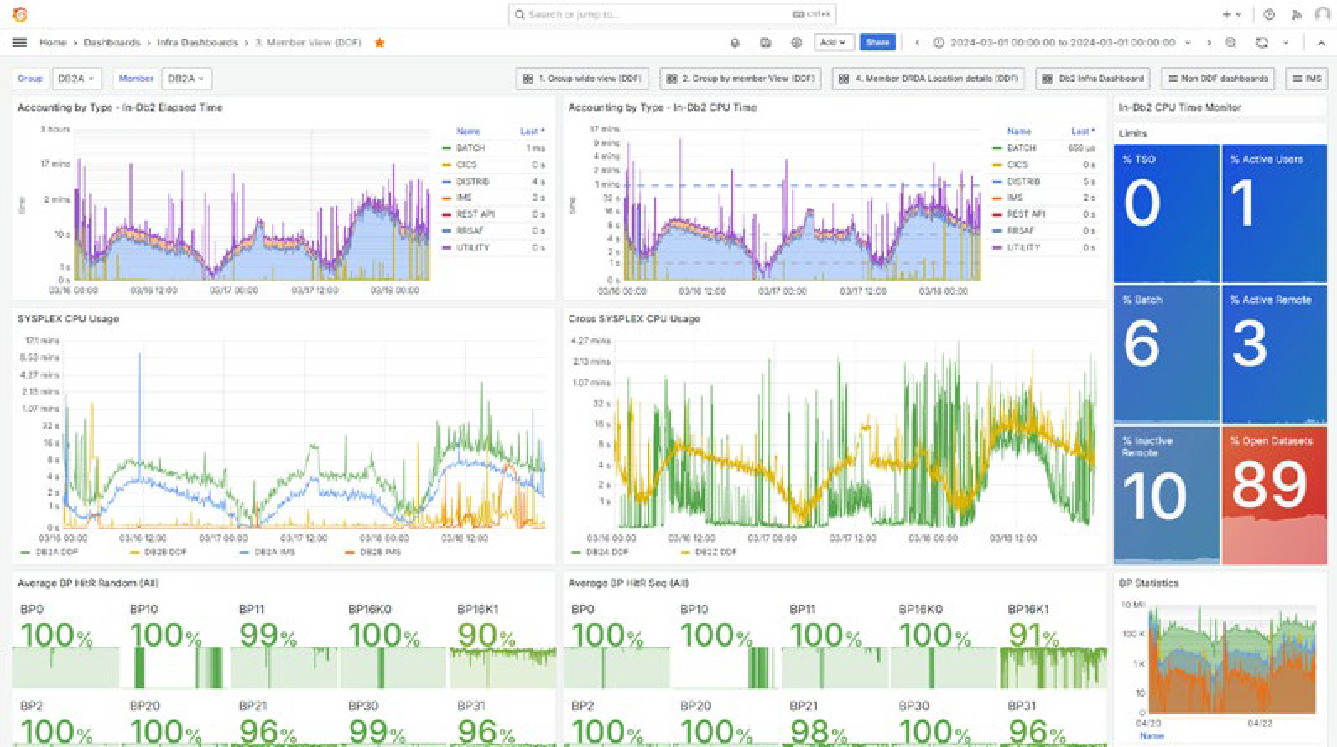Open 2. Group by member View (DDF) link
Viewport: 1337px width, 747px height.
click(x=741, y=79)
